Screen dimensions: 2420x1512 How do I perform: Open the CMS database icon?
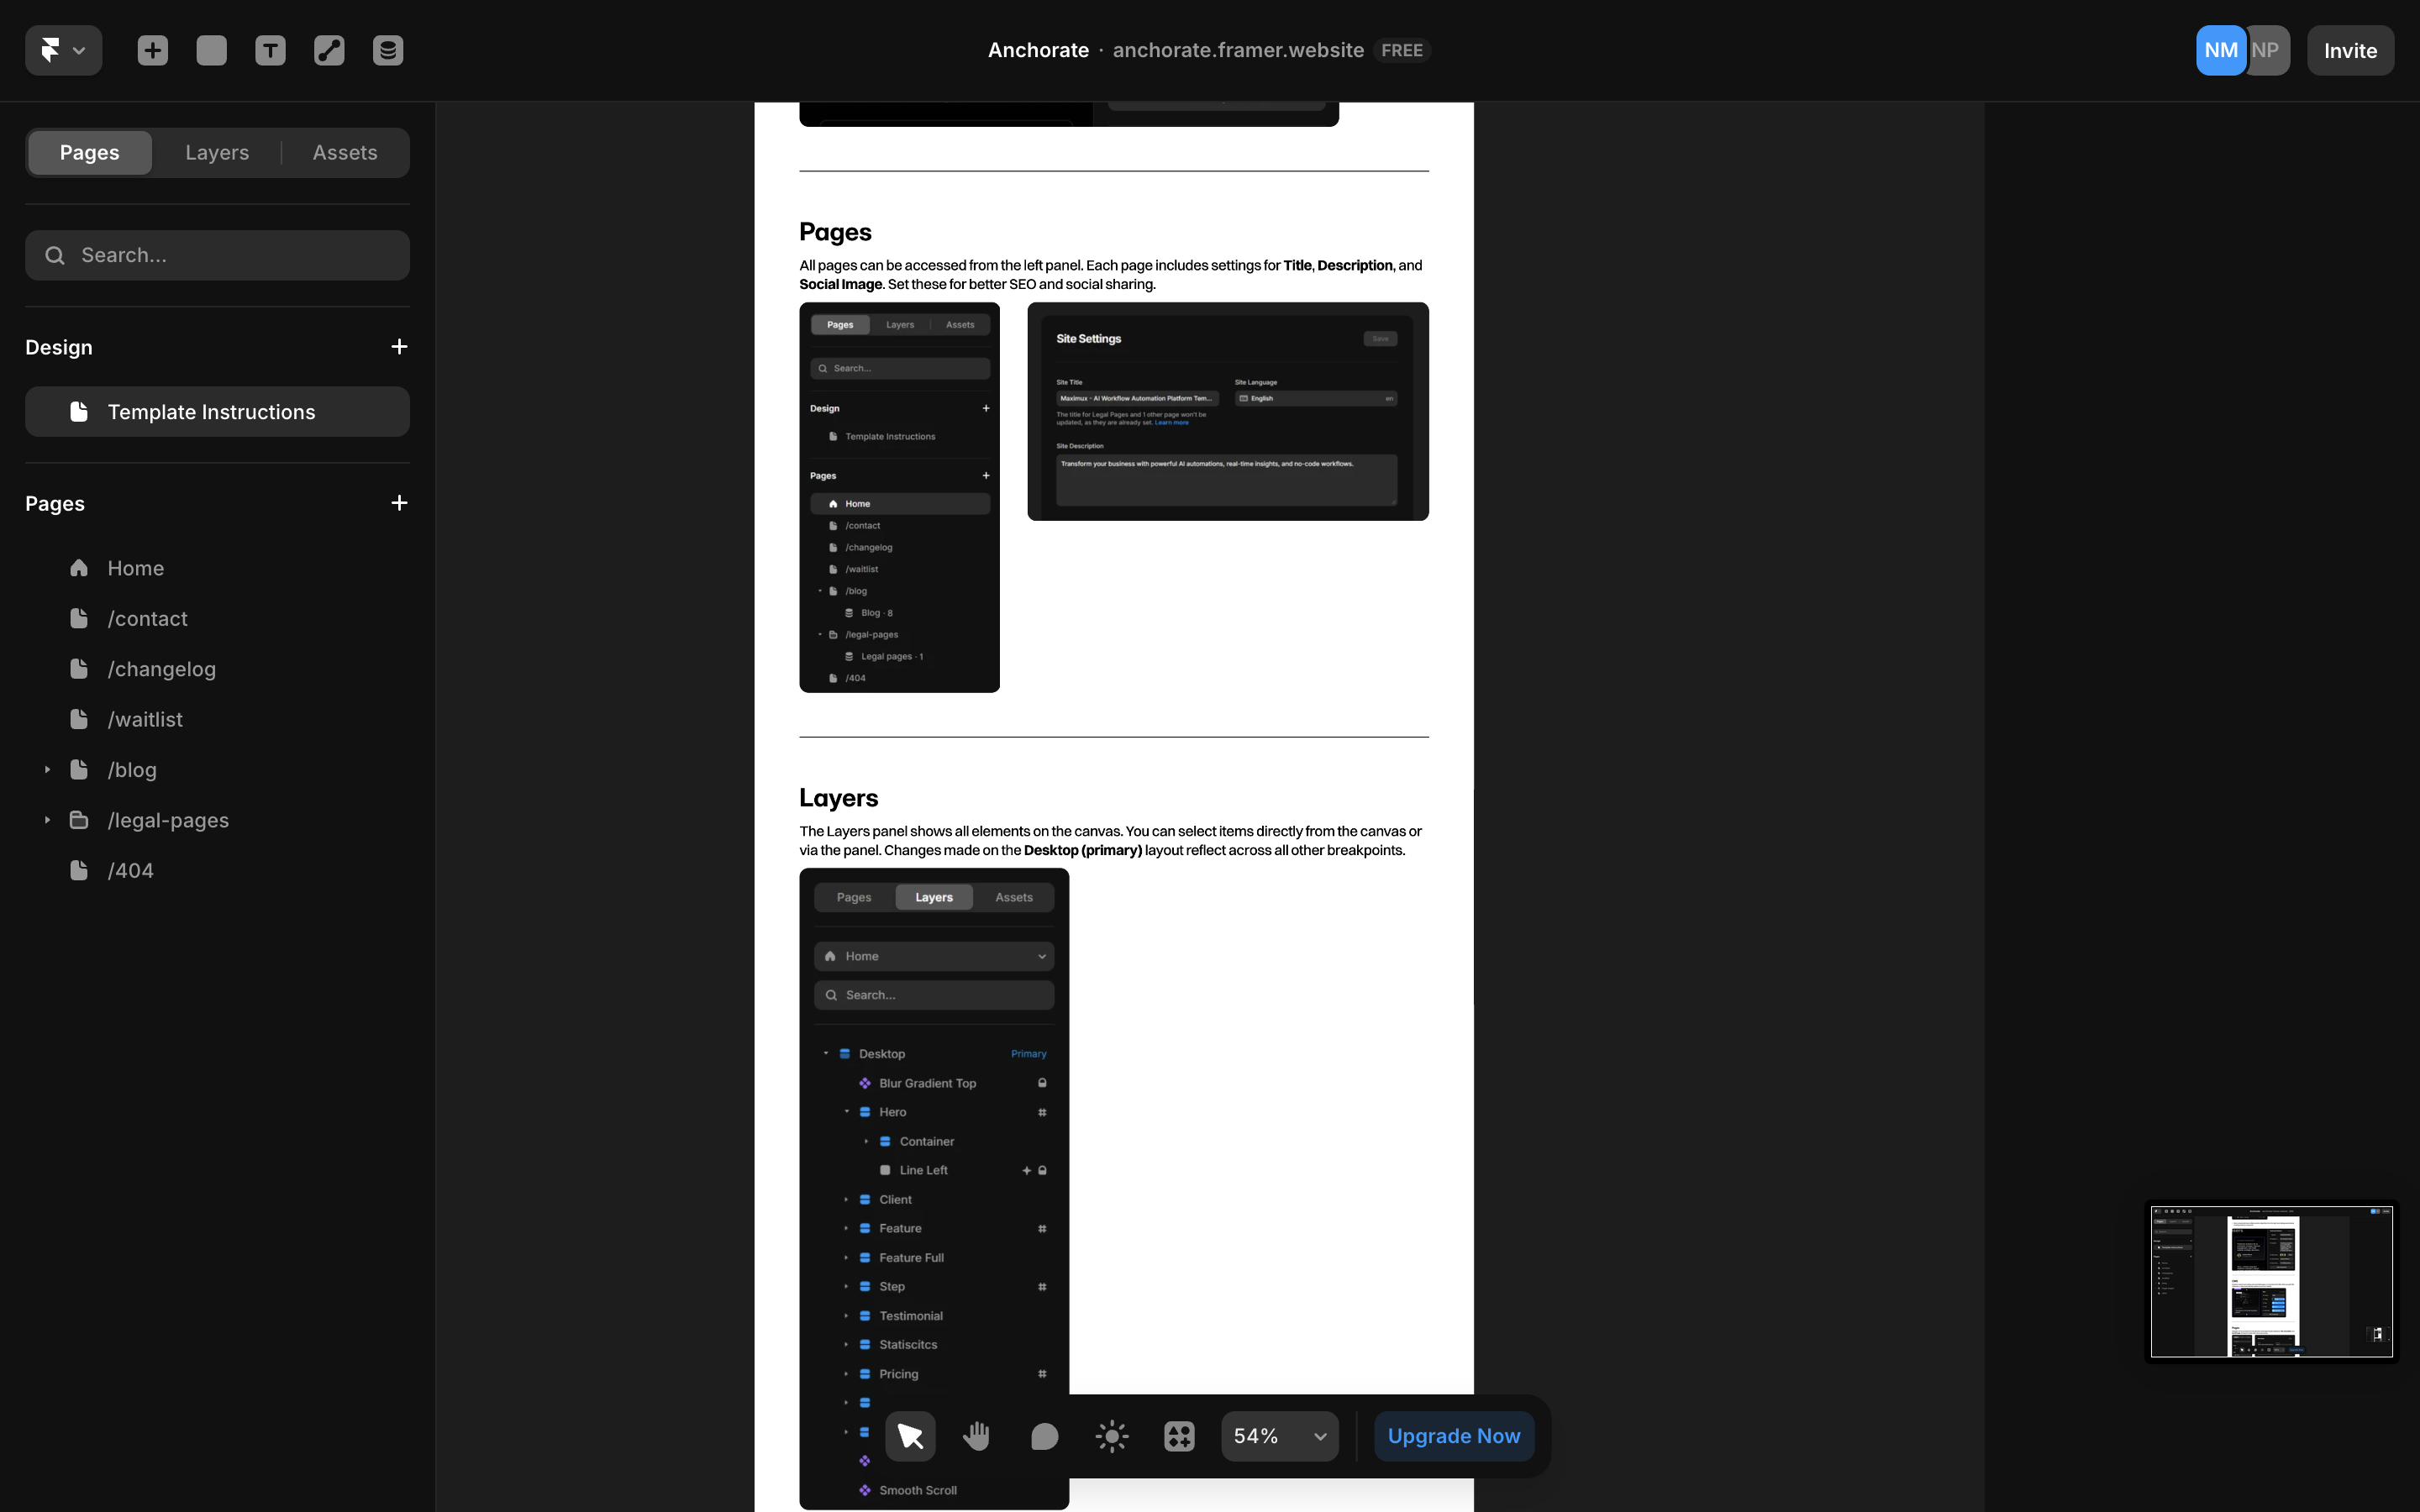[x=387, y=50]
